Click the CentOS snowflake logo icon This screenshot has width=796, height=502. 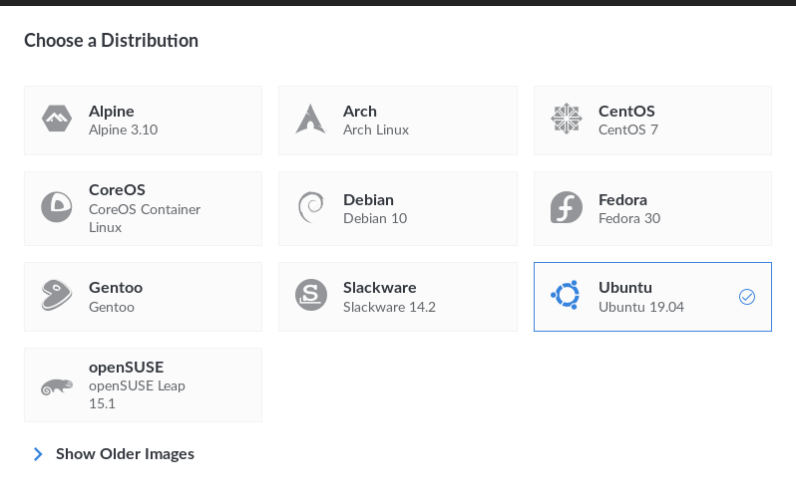[x=566, y=119]
